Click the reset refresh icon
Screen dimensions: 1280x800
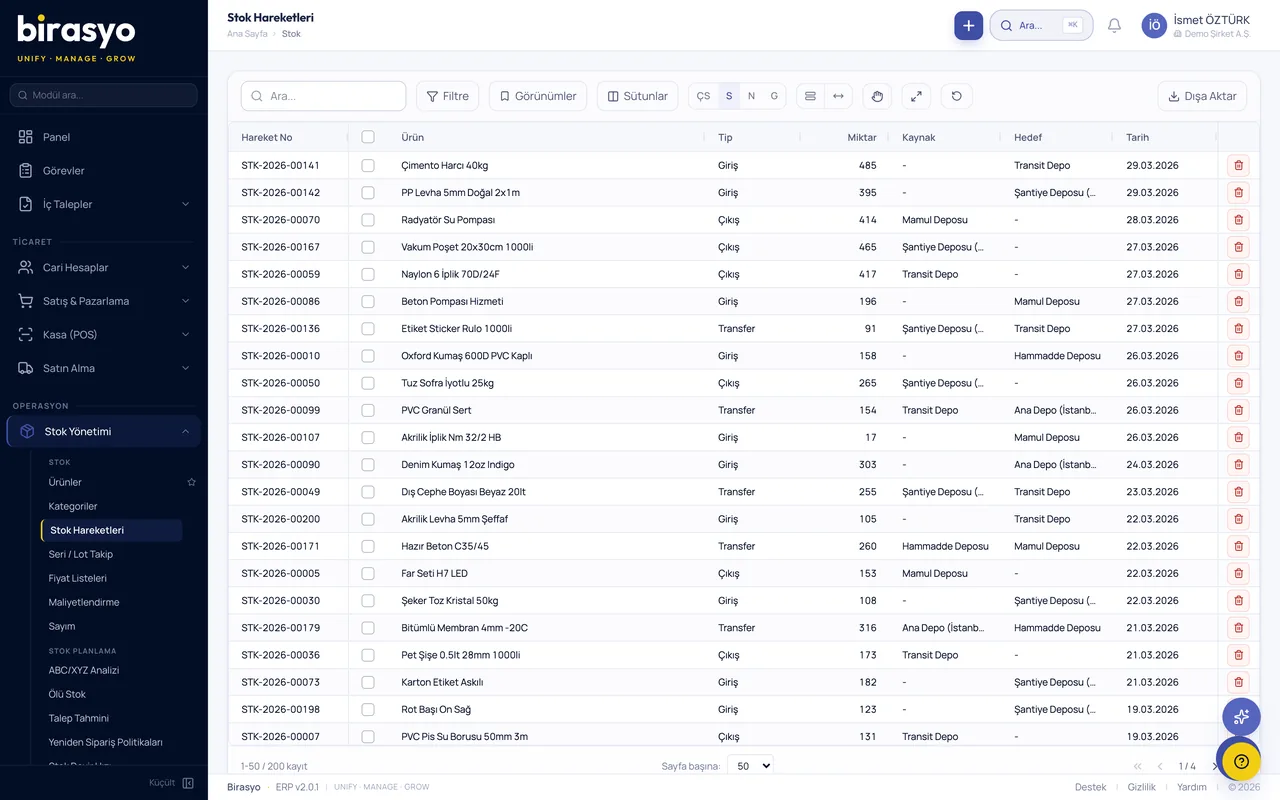click(x=956, y=96)
